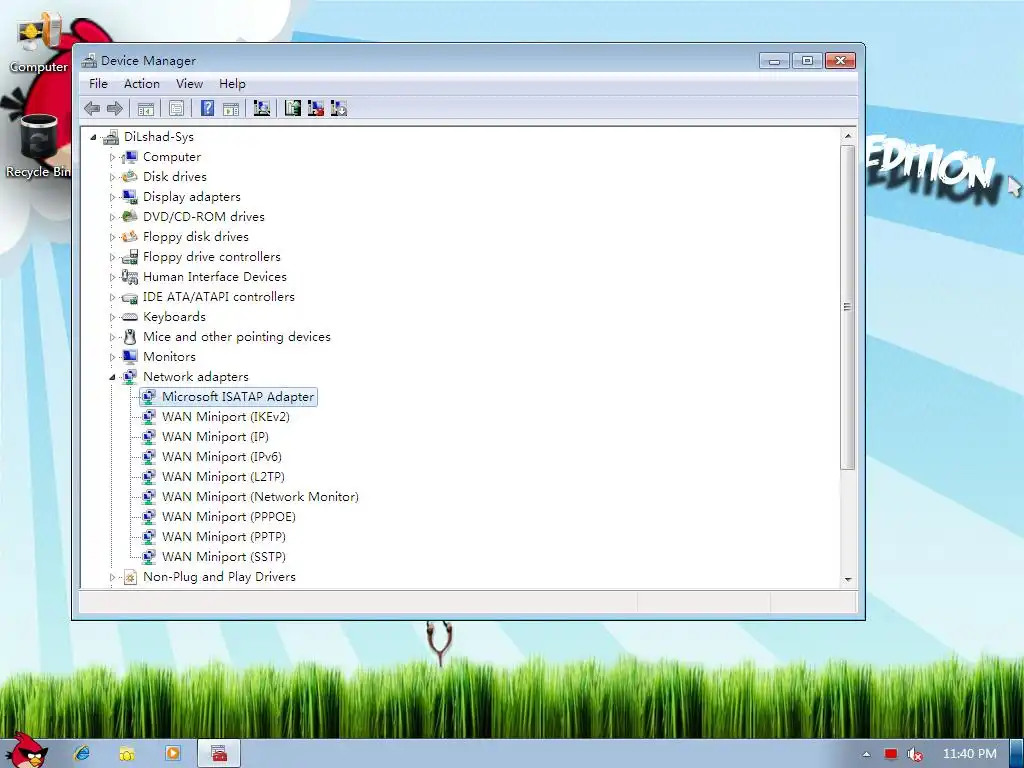Click the Update Driver Software toolbar icon
This screenshot has height=768, width=1024.
293,108
